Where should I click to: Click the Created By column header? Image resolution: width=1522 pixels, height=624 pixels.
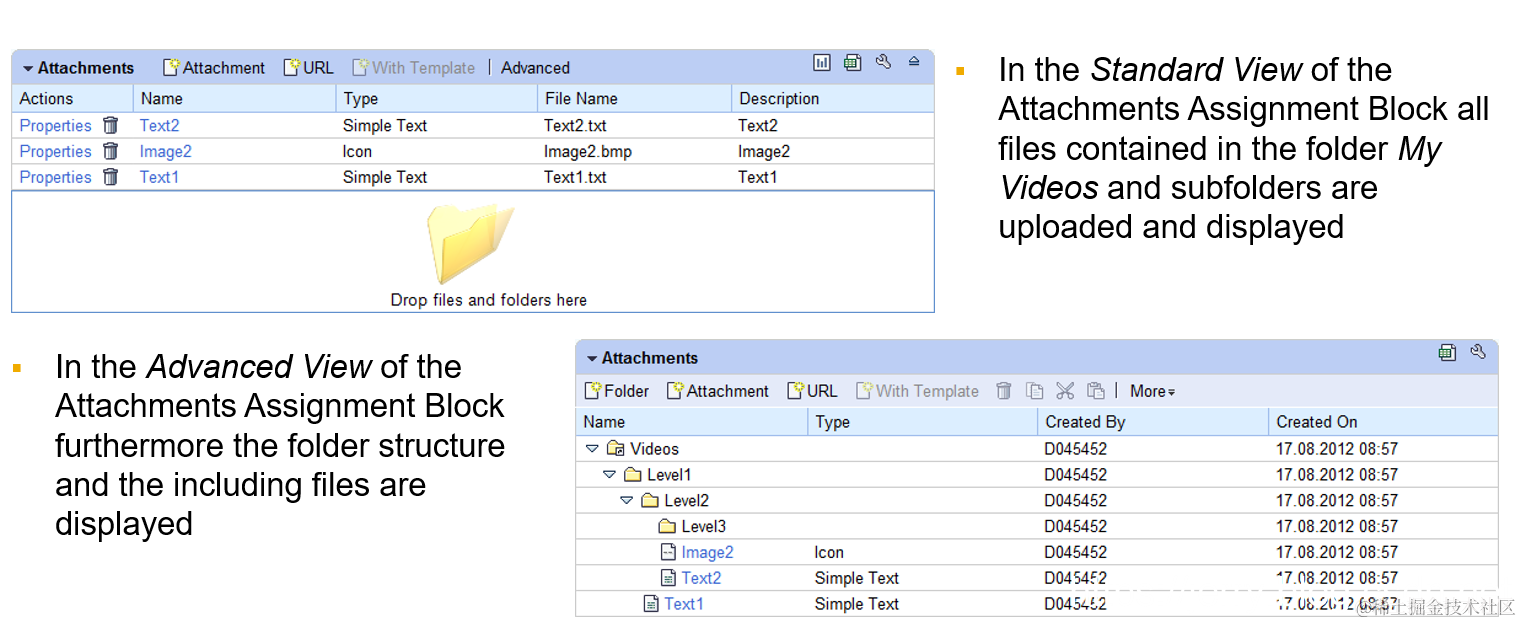pos(1153,422)
